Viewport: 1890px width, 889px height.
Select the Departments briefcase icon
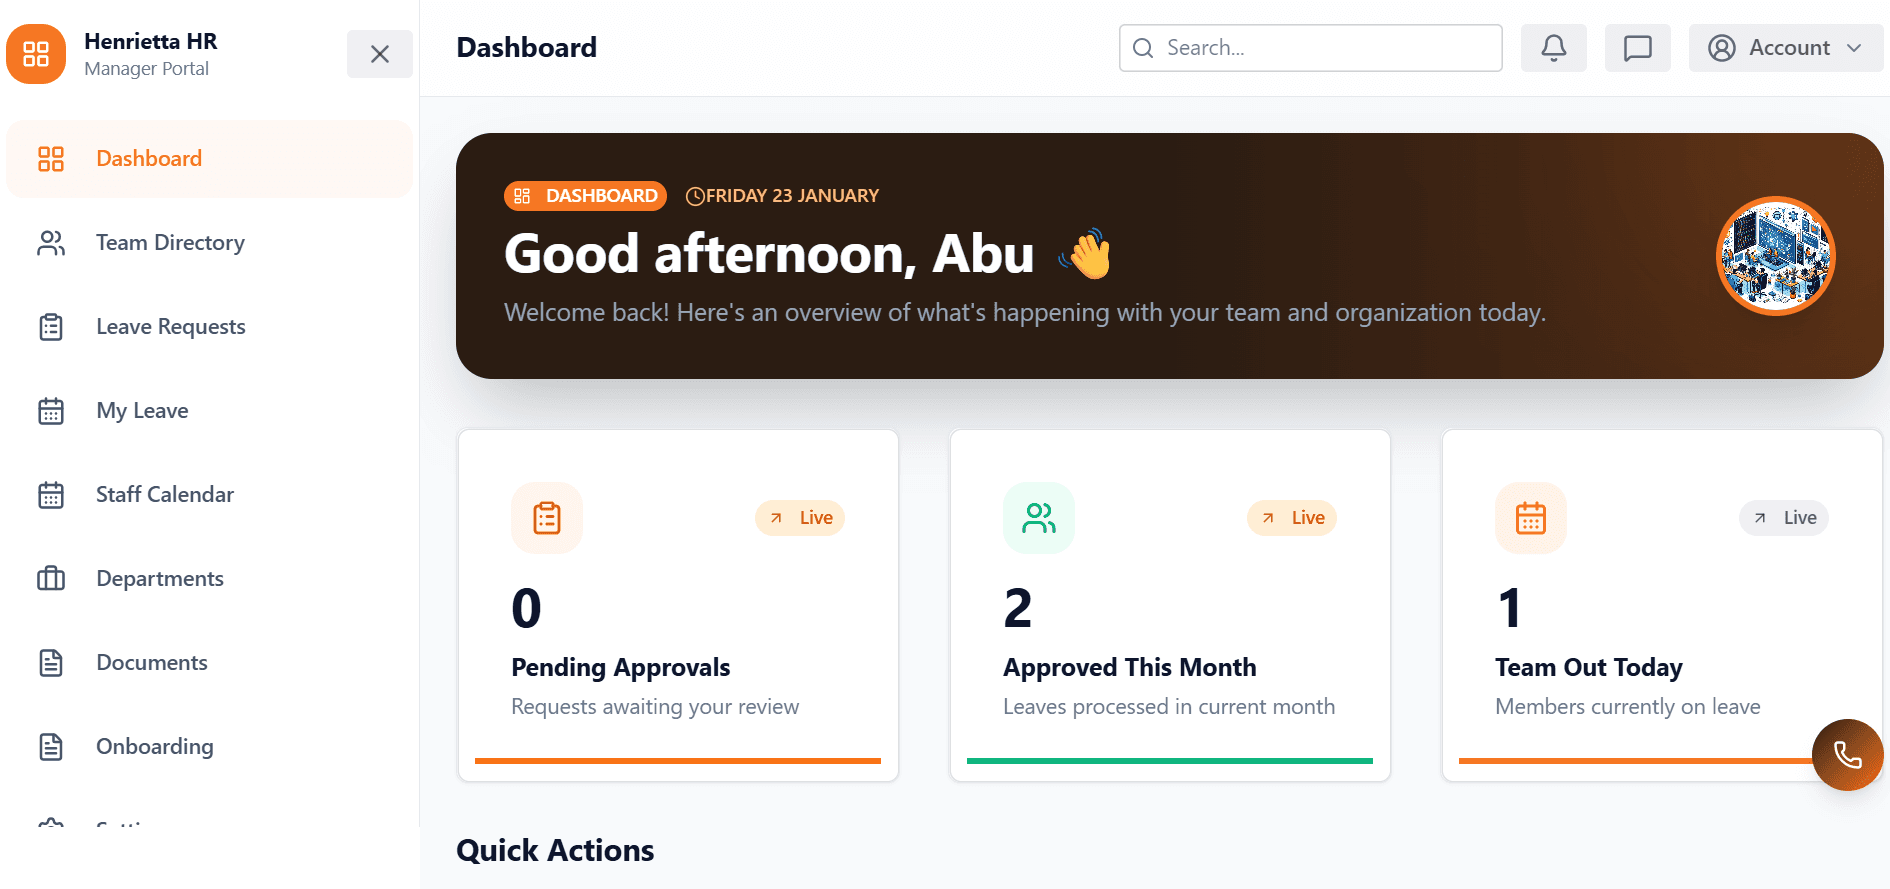click(x=51, y=578)
